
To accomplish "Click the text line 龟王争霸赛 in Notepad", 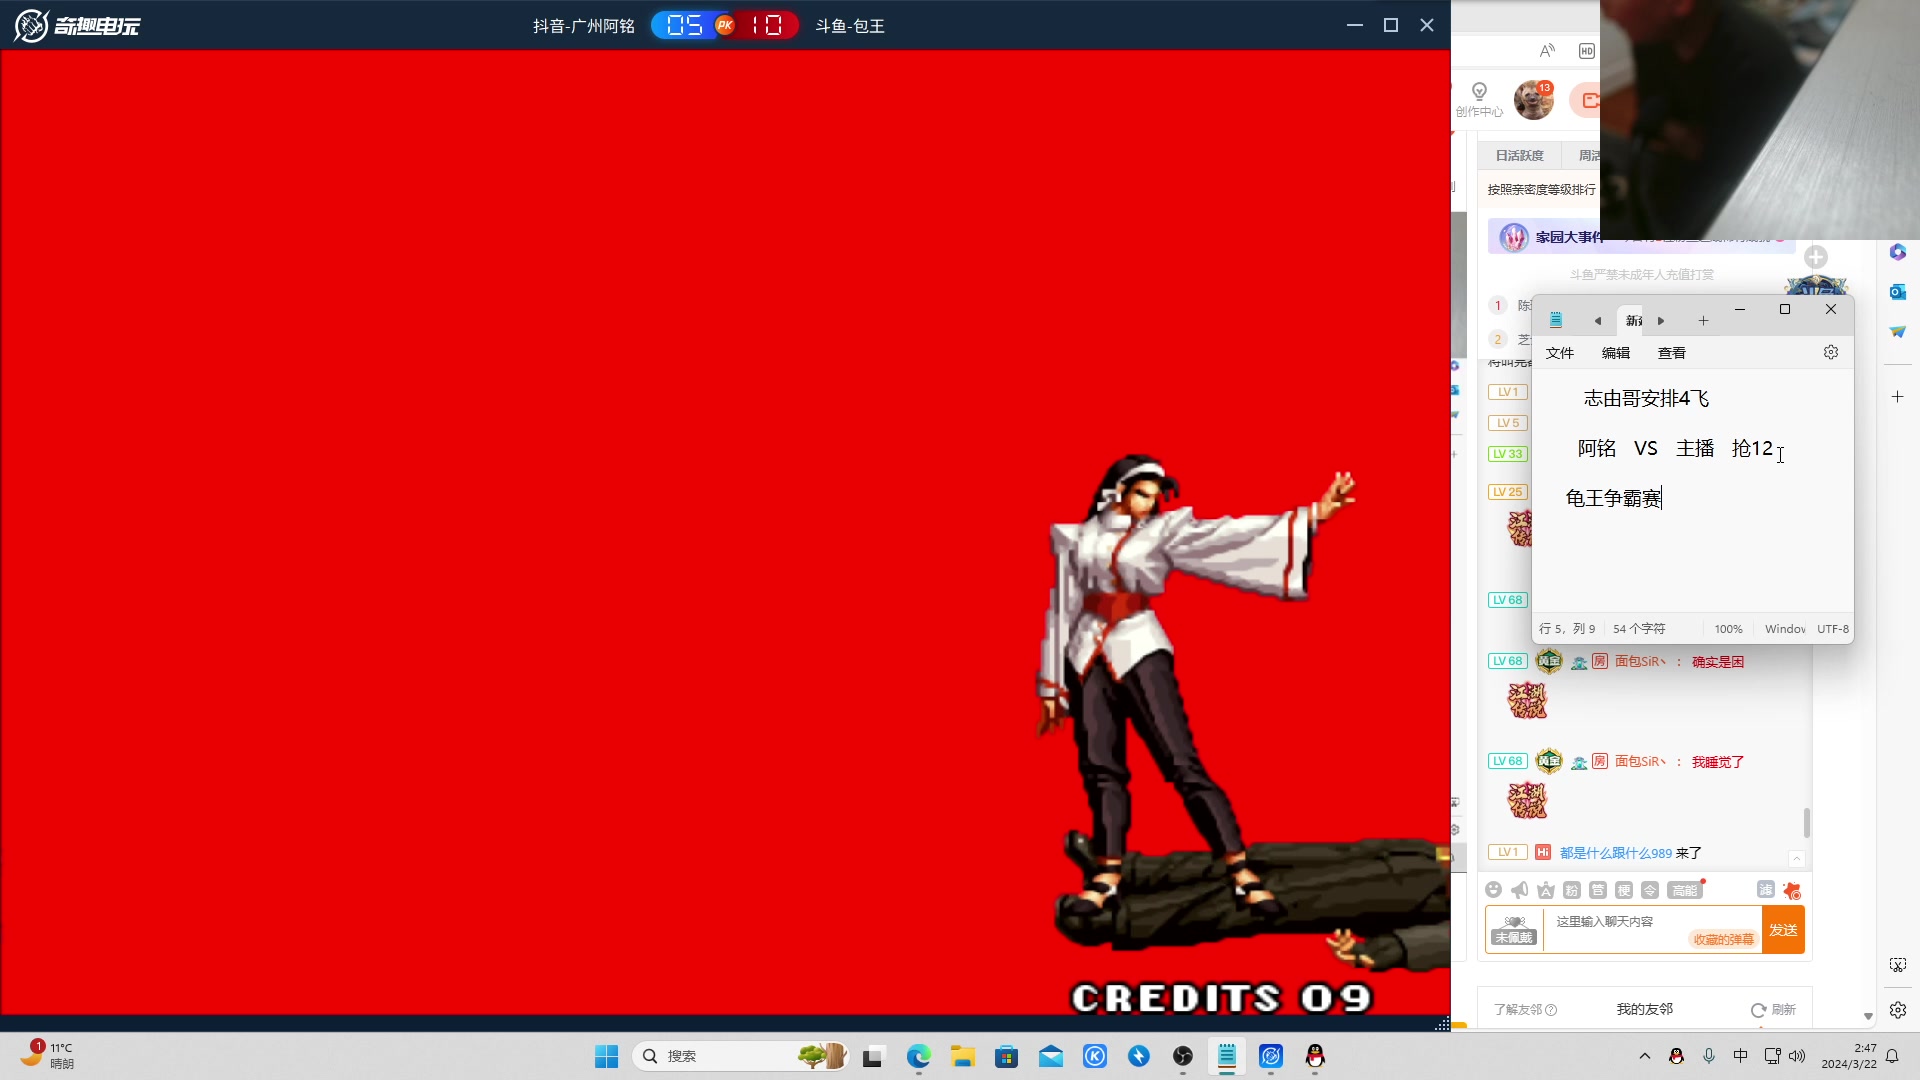I will coord(1613,498).
